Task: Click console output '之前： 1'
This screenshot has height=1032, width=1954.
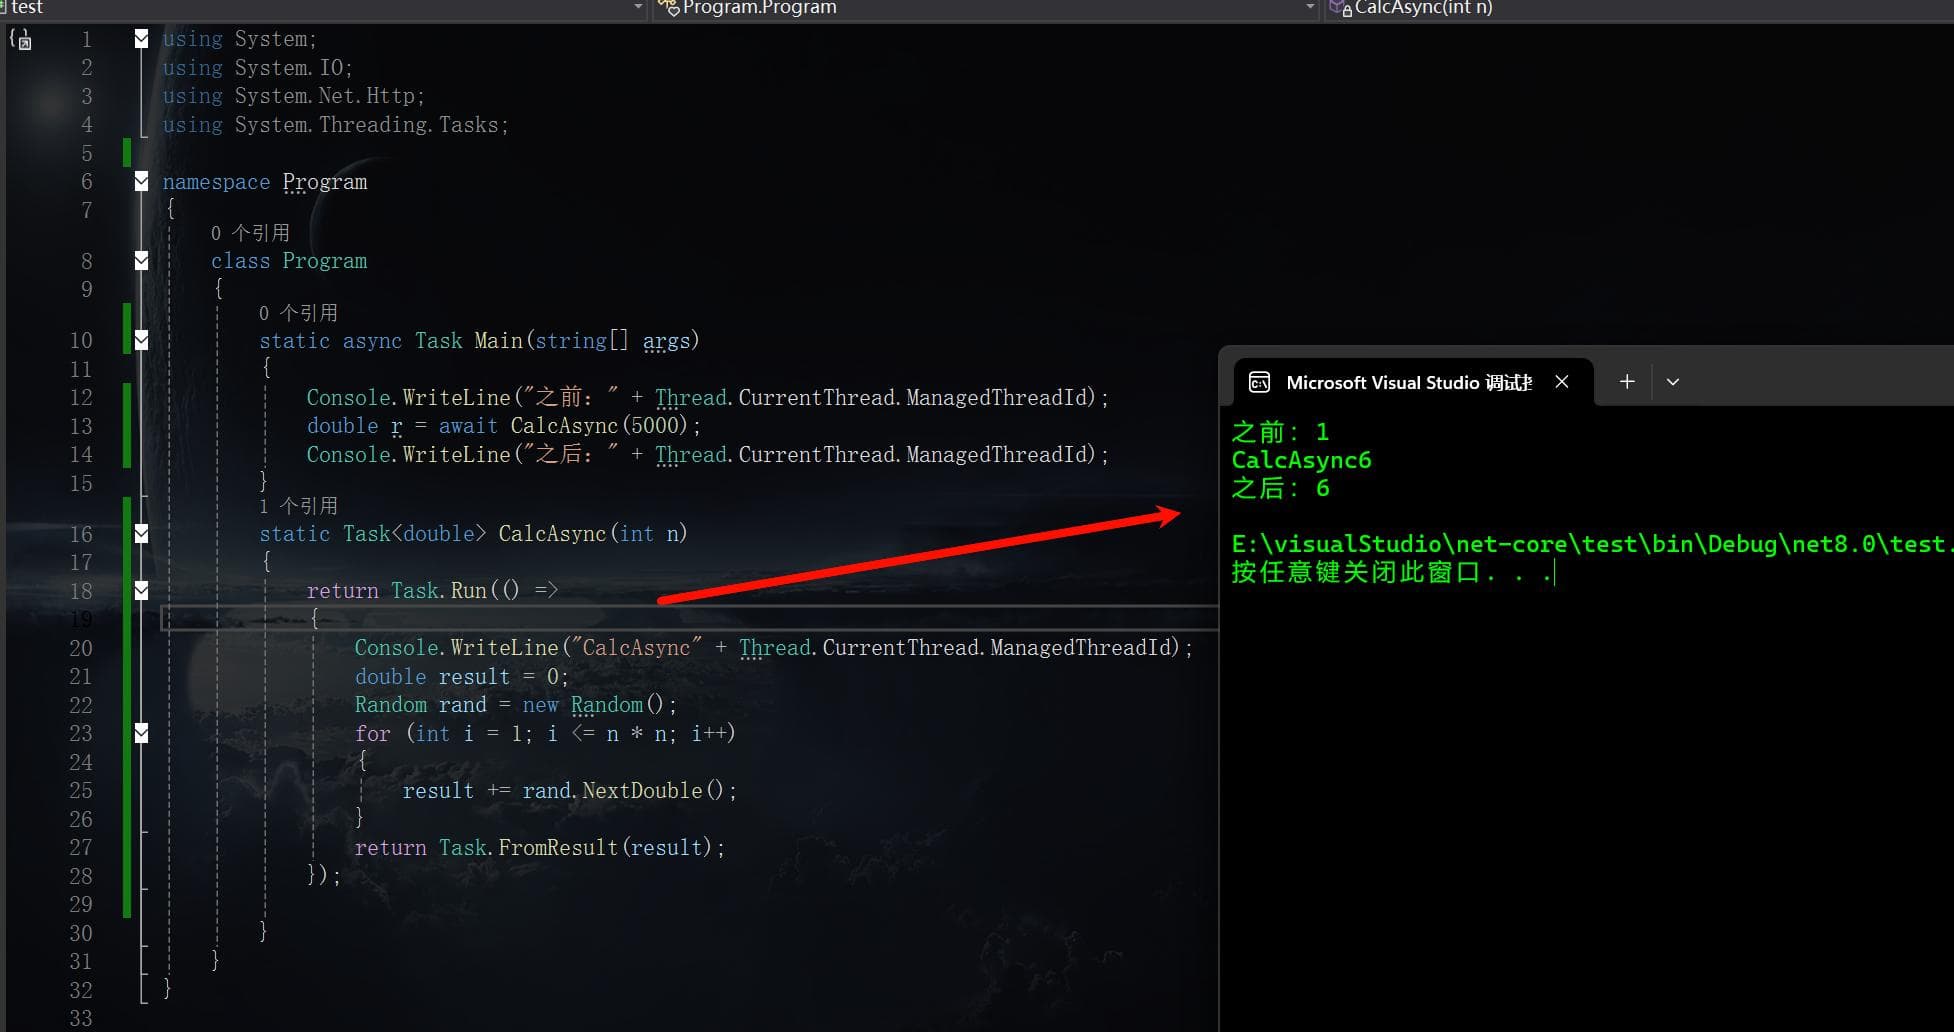Action: [1280, 432]
